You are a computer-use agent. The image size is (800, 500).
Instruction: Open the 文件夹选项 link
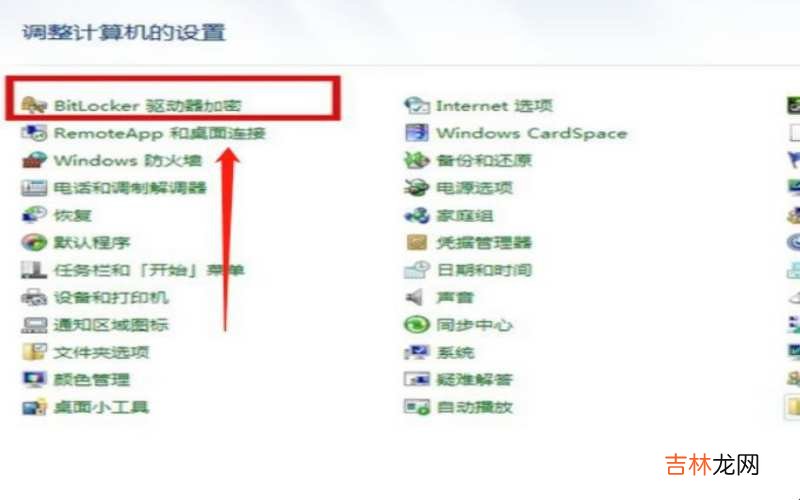click(102, 352)
